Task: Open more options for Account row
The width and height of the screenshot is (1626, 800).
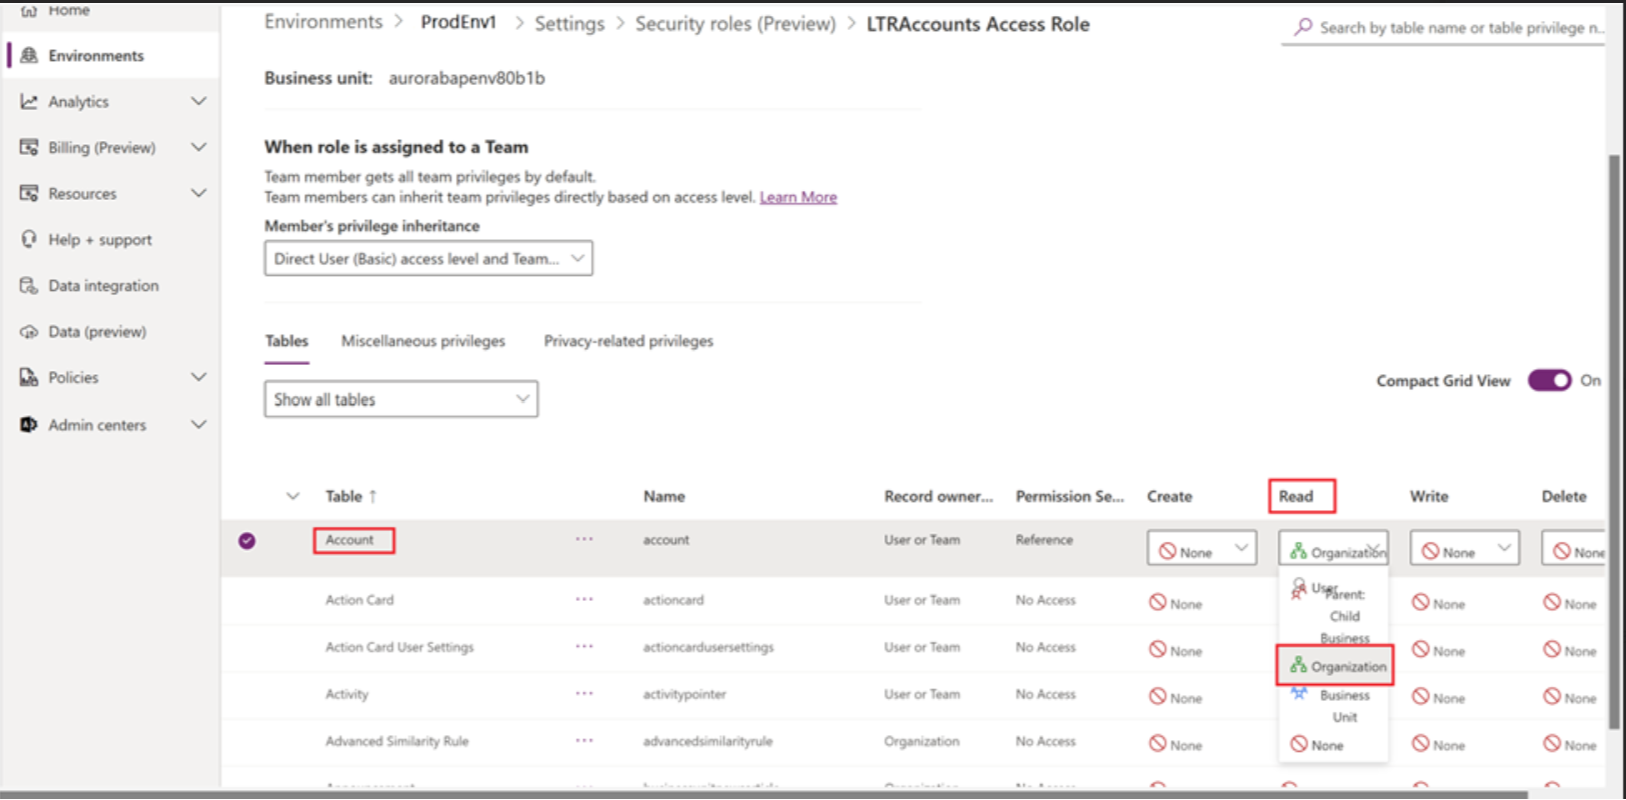Action: (x=584, y=540)
